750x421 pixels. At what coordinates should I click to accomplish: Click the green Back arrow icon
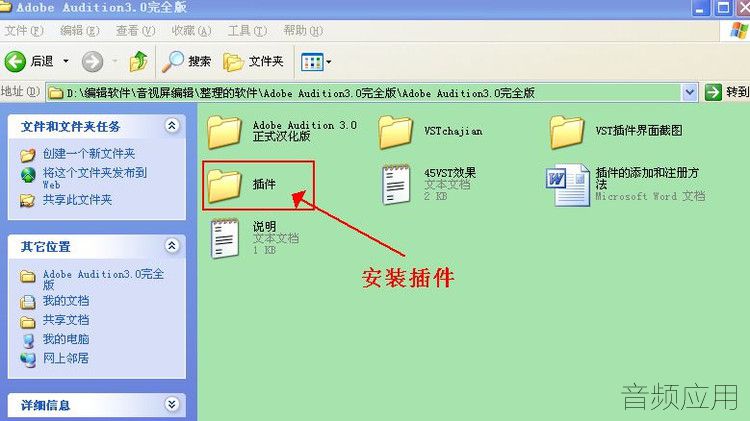click(x=15, y=61)
